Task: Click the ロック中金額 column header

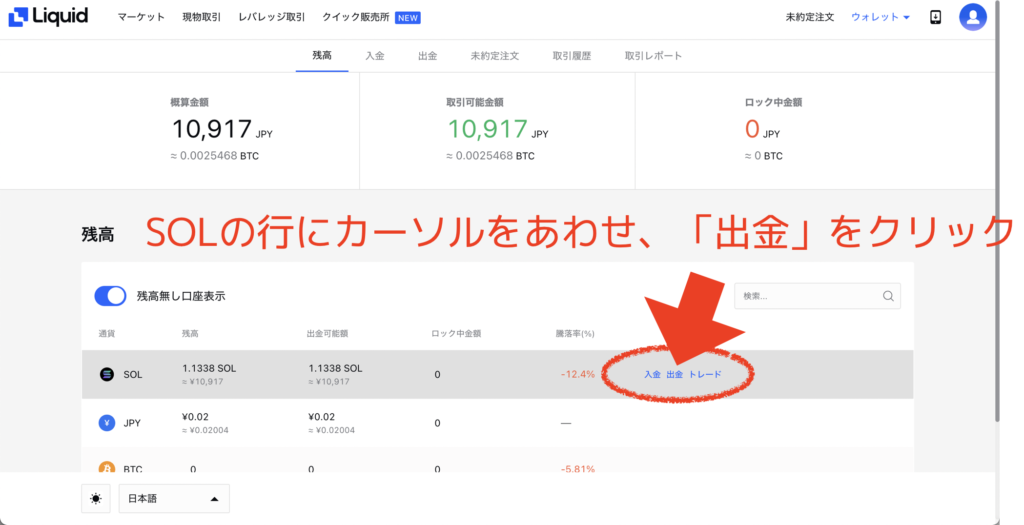Action: tap(456, 334)
